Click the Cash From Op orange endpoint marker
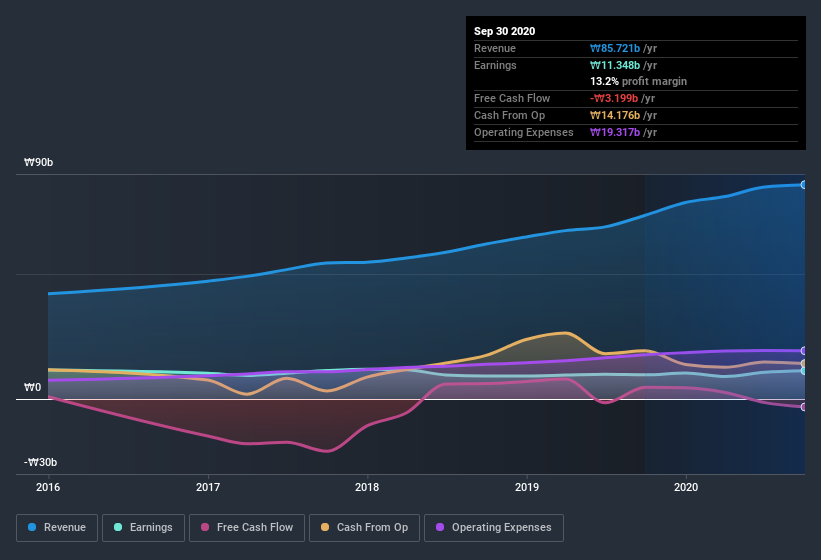821x560 pixels. click(803, 363)
